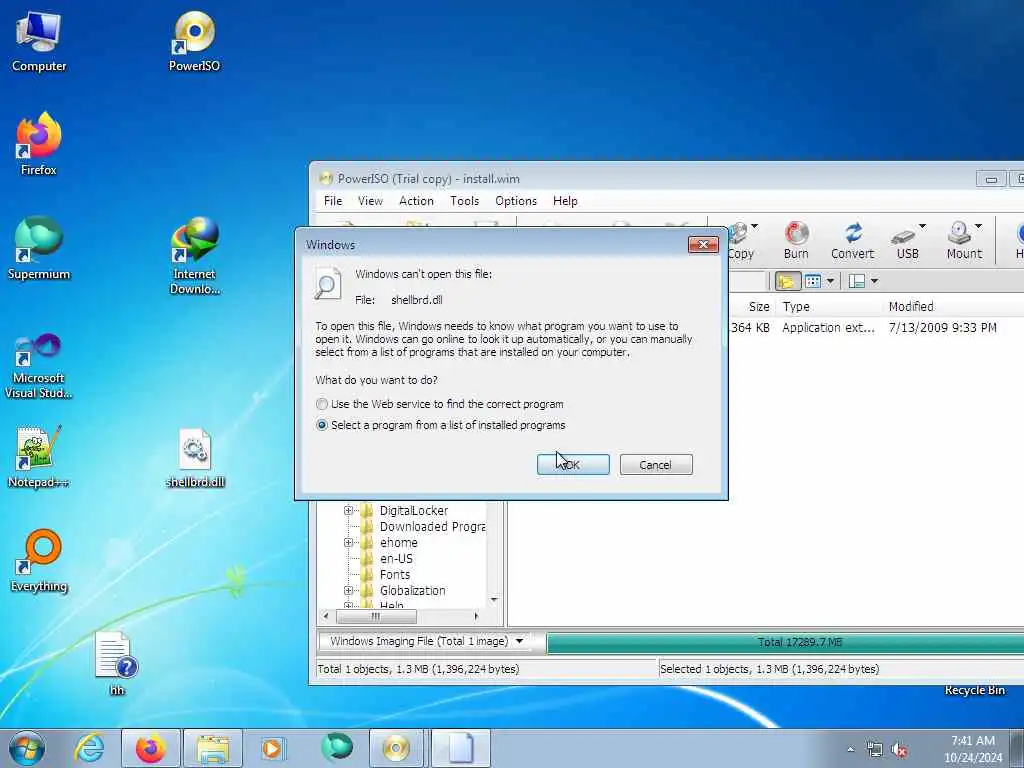The image size is (1024, 768).
Task: Confirm the dialog with the OK button
Action: click(573, 465)
